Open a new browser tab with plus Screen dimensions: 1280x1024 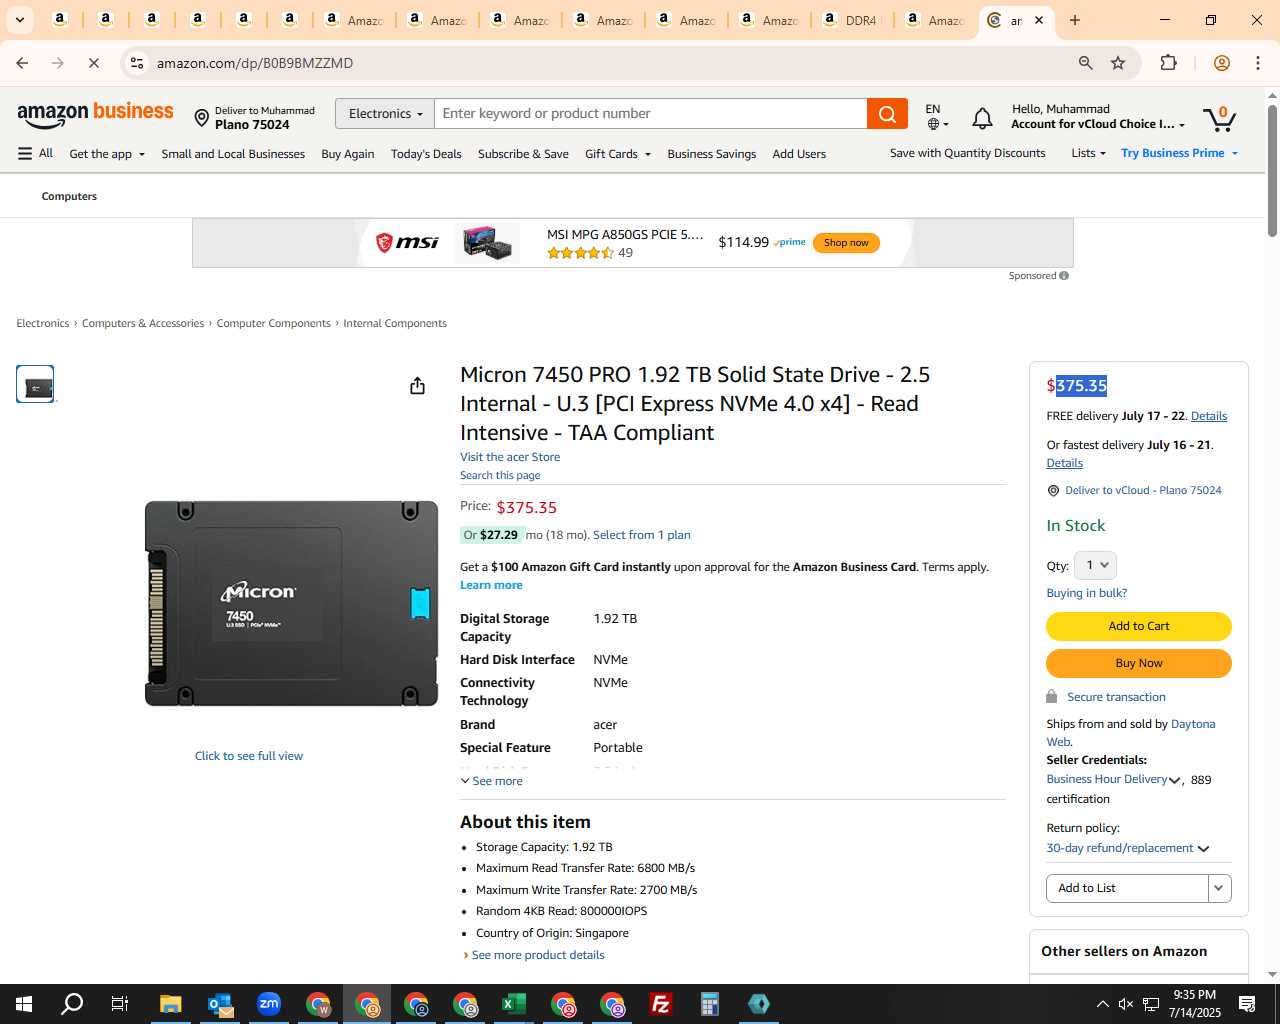coord(1075,20)
